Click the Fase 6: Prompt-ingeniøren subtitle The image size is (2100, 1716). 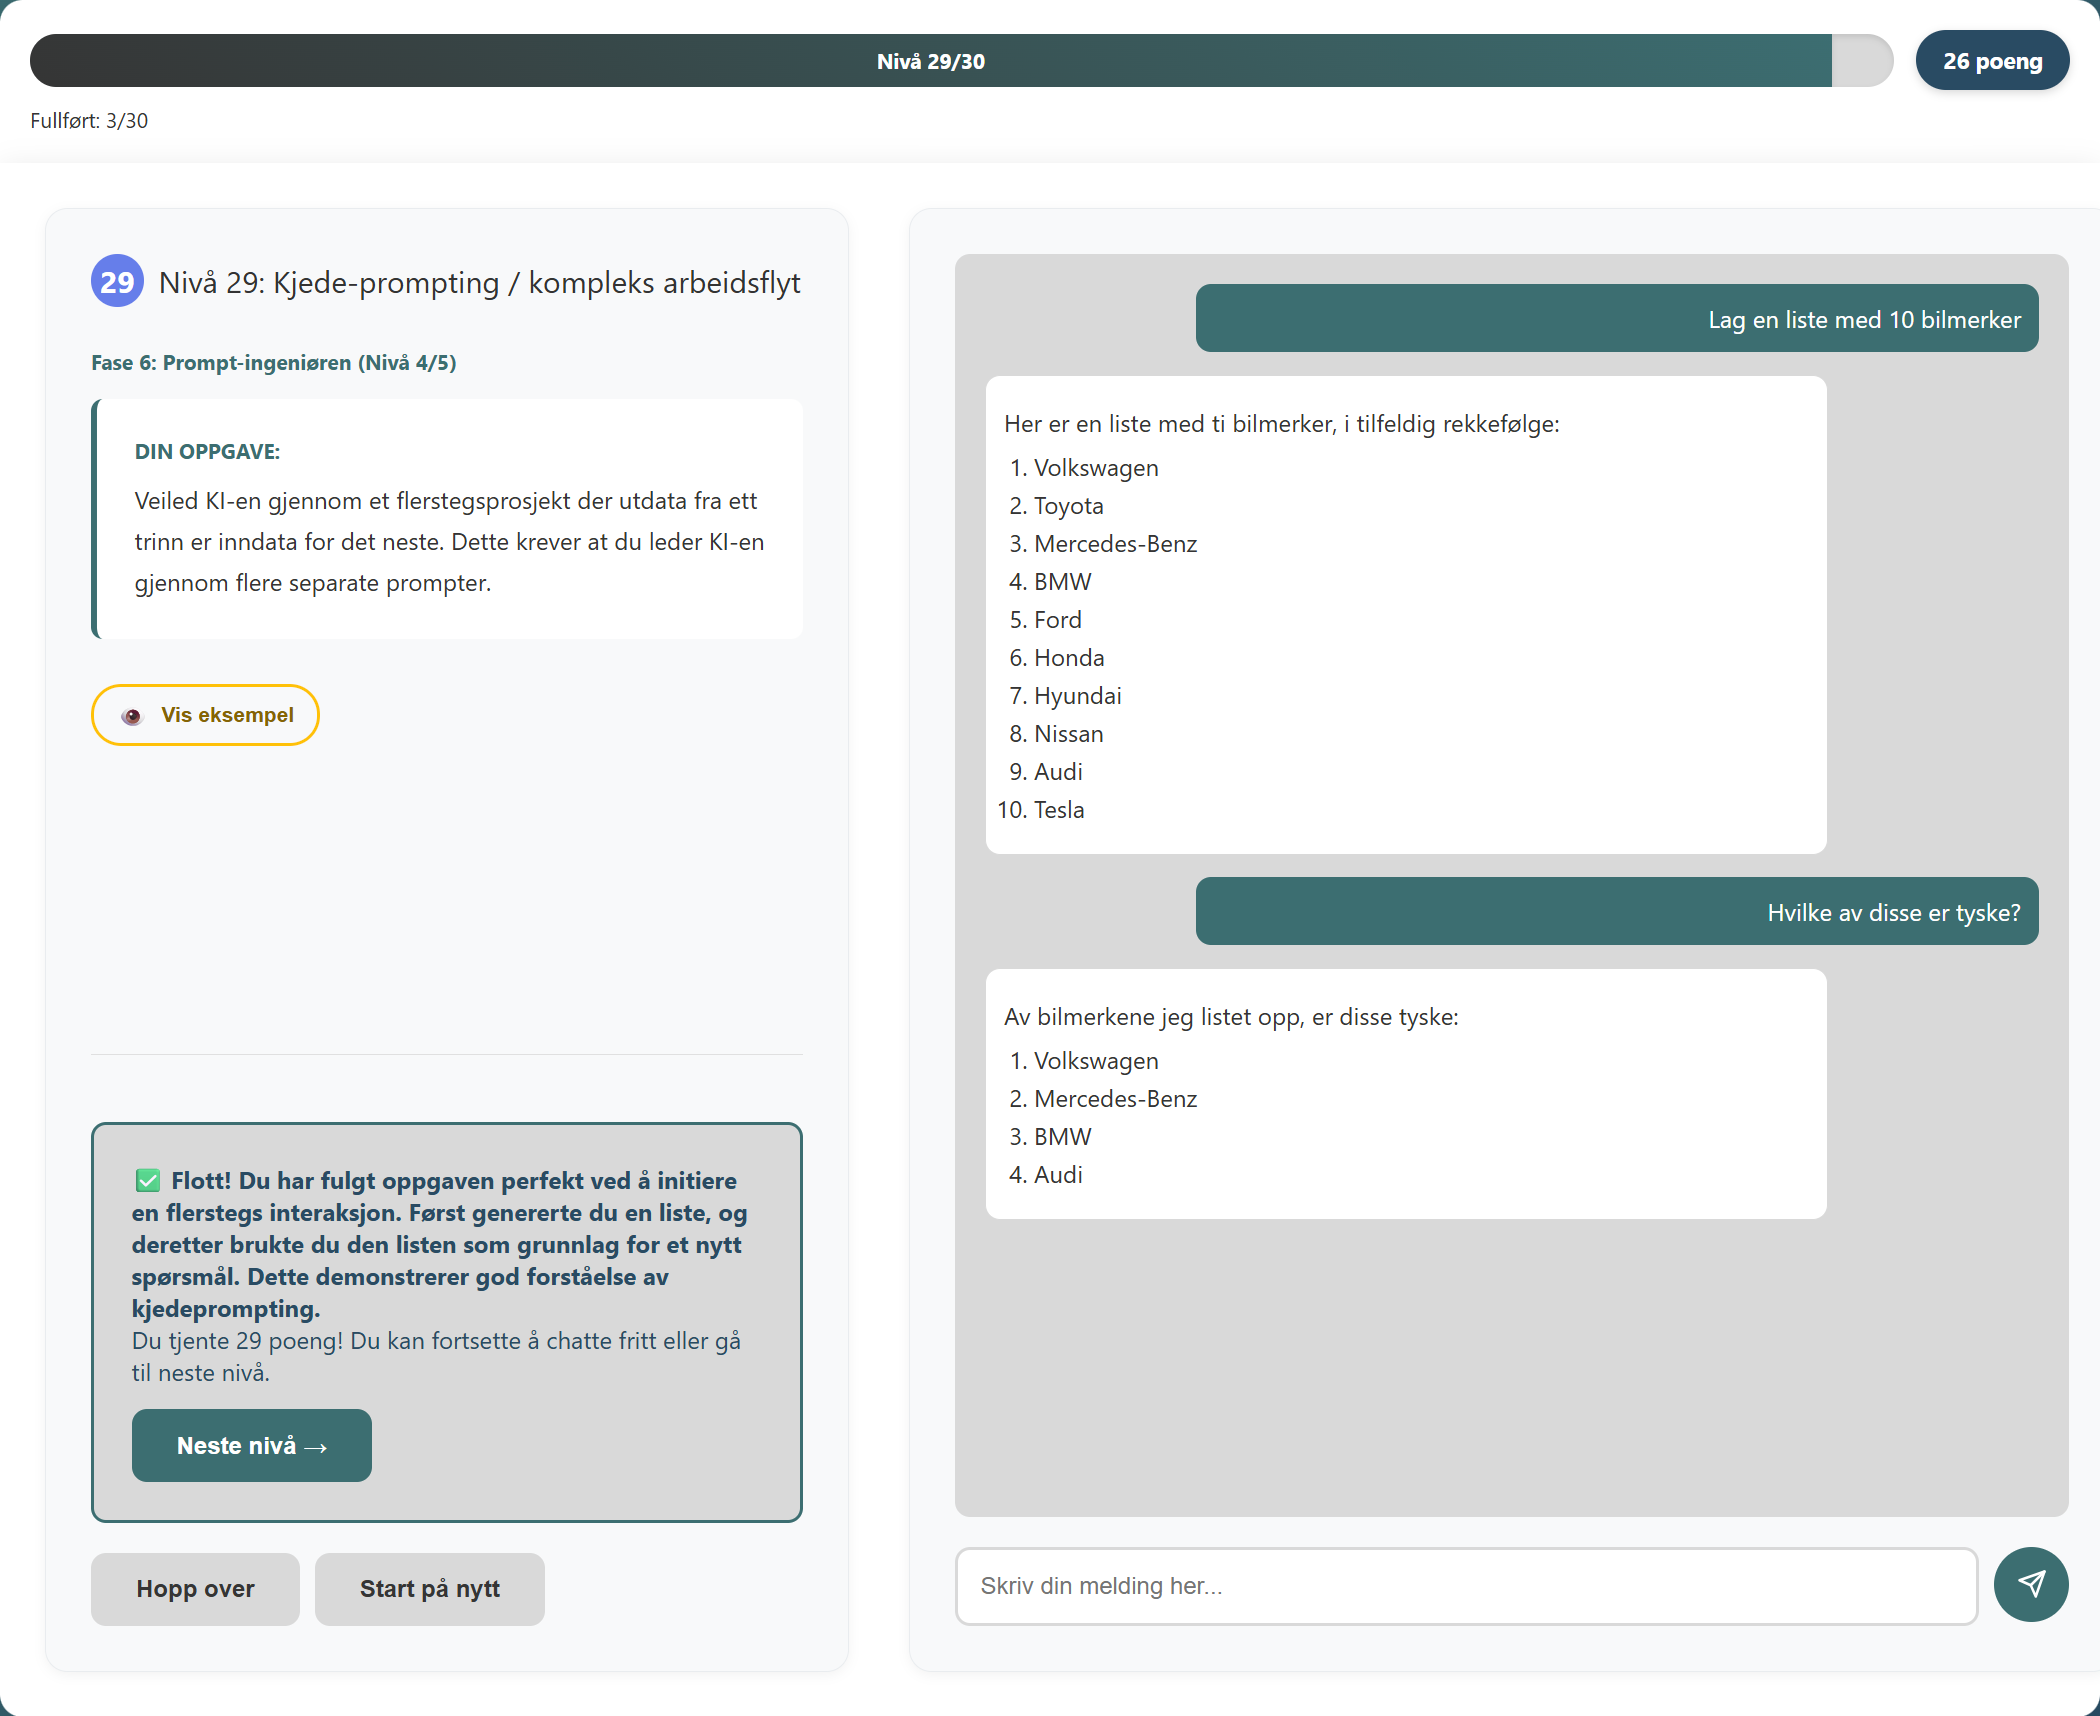pyautogui.click(x=273, y=362)
